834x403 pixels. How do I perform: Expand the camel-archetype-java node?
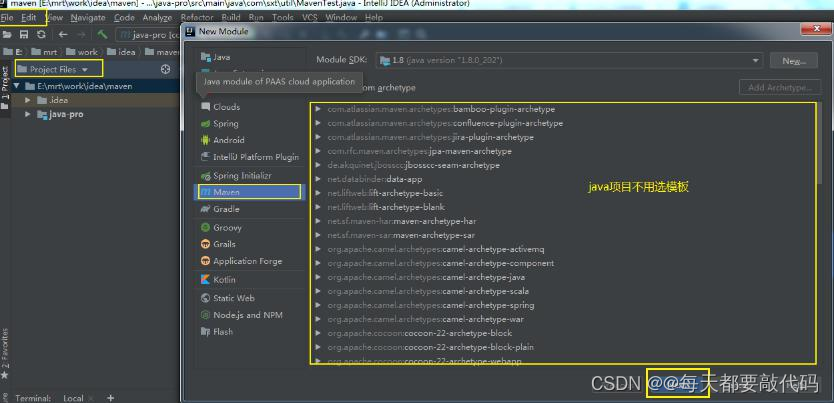pyautogui.click(x=318, y=277)
